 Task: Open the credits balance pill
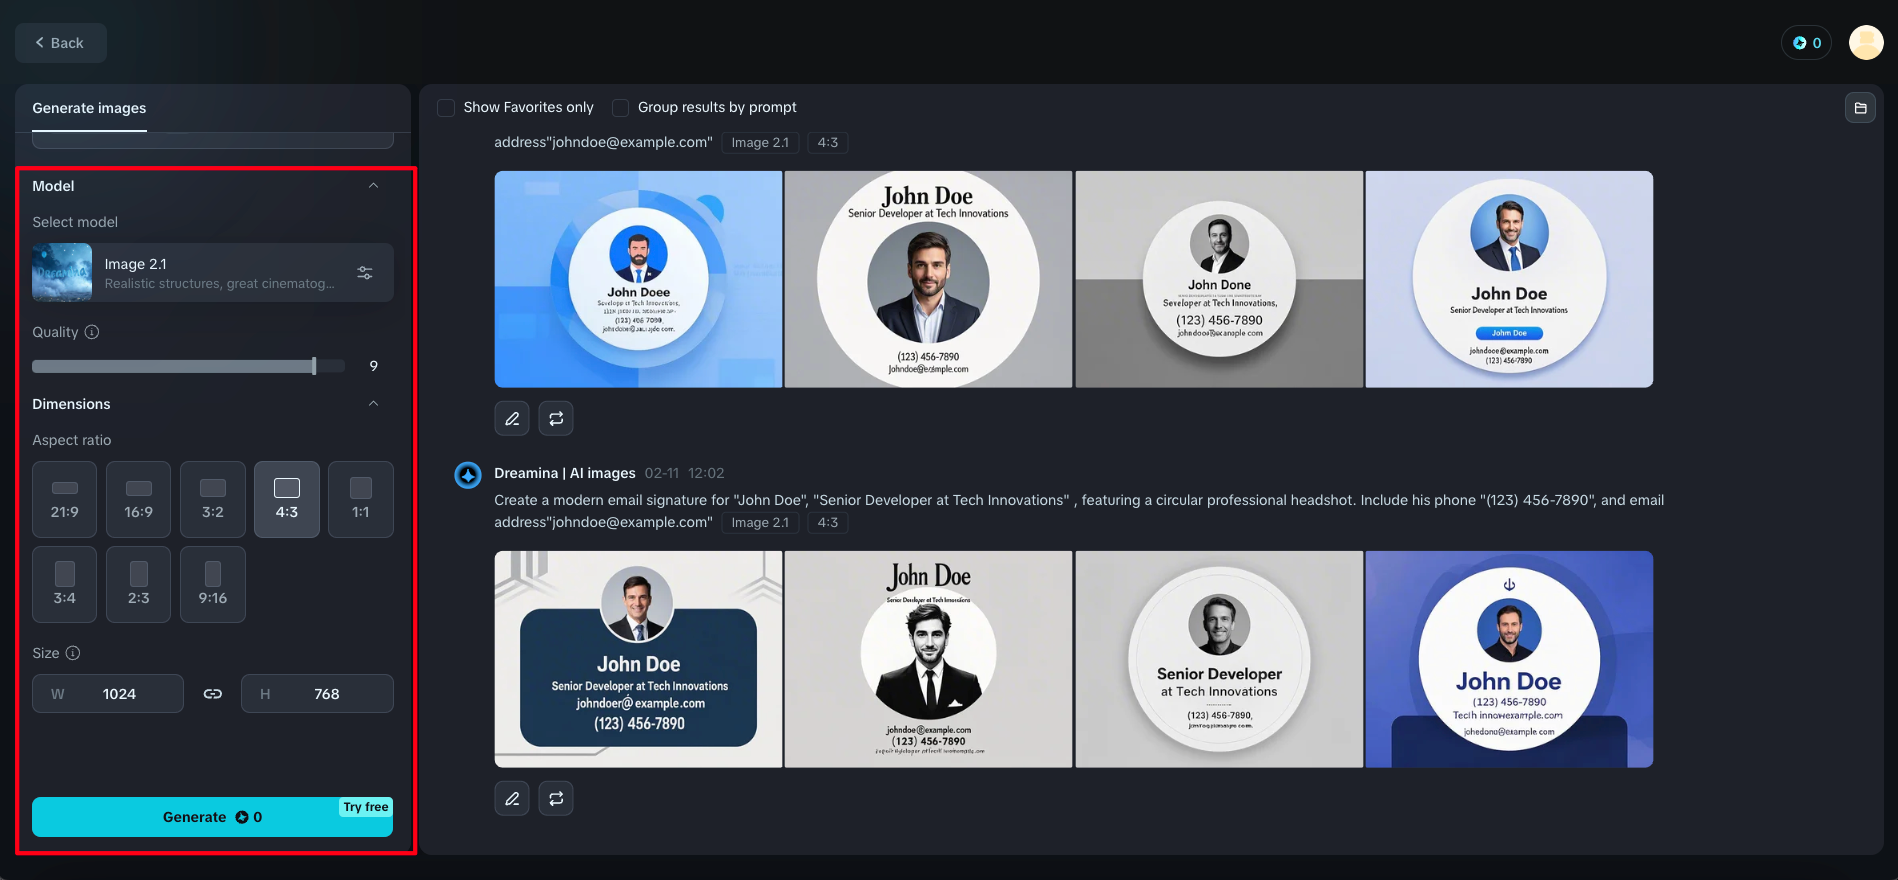[1806, 43]
